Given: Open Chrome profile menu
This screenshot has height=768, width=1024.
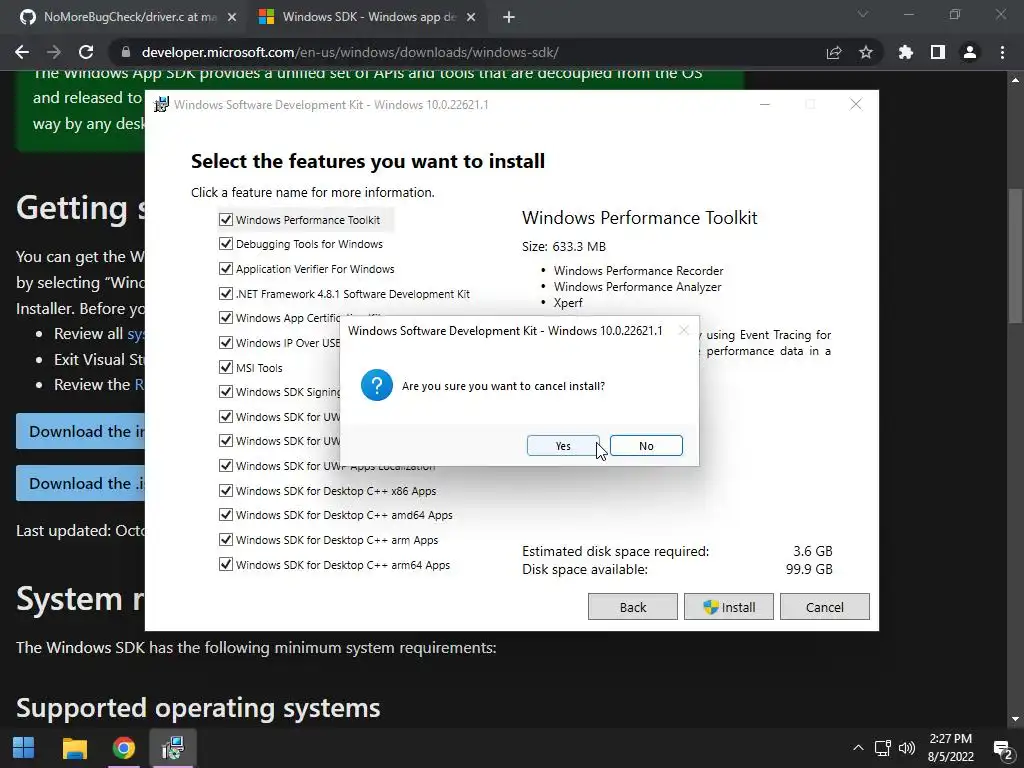Looking at the screenshot, I should pyautogui.click(x=970, y=52).
